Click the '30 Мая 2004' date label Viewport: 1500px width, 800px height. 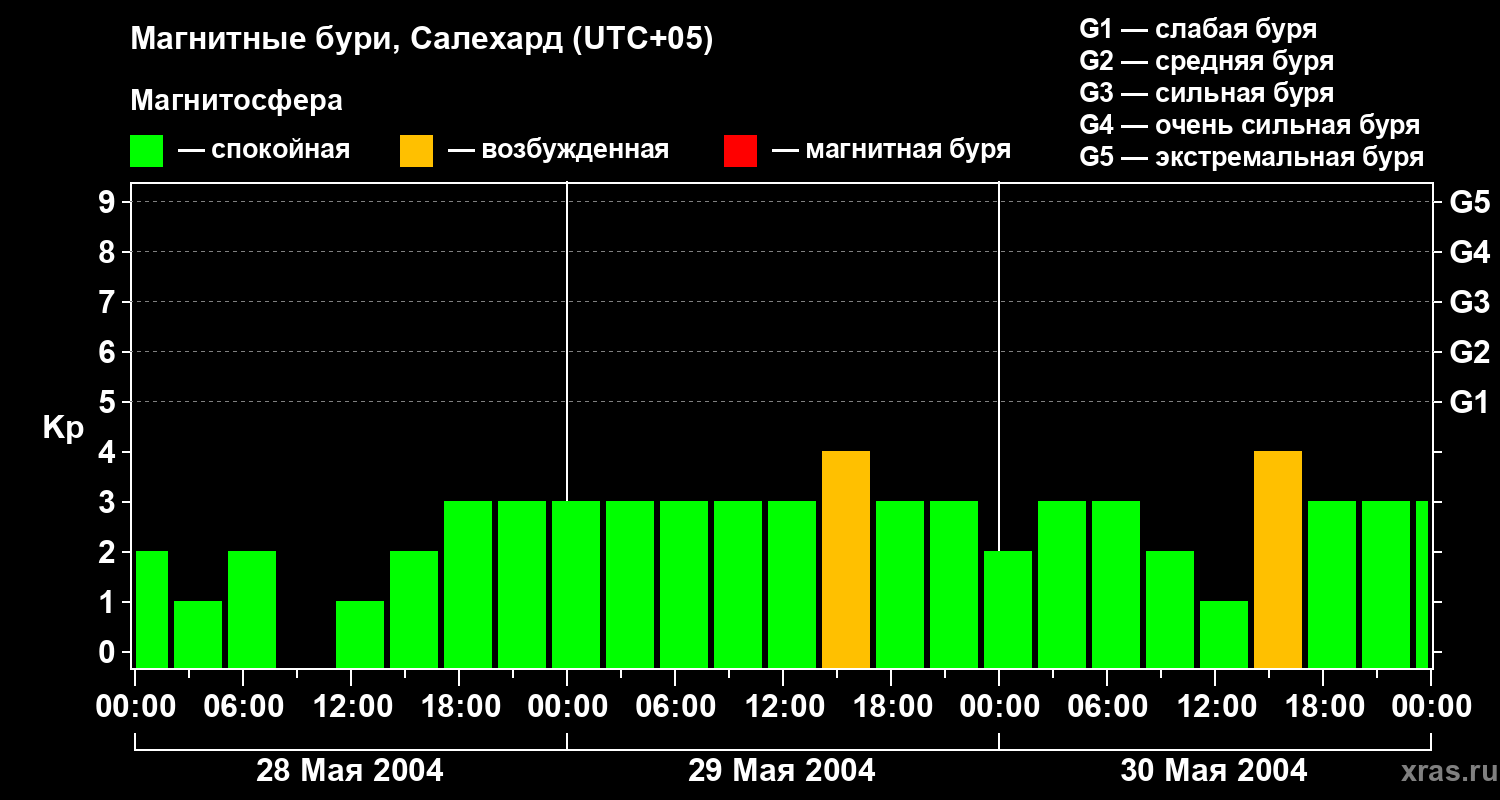point(1214,770)
